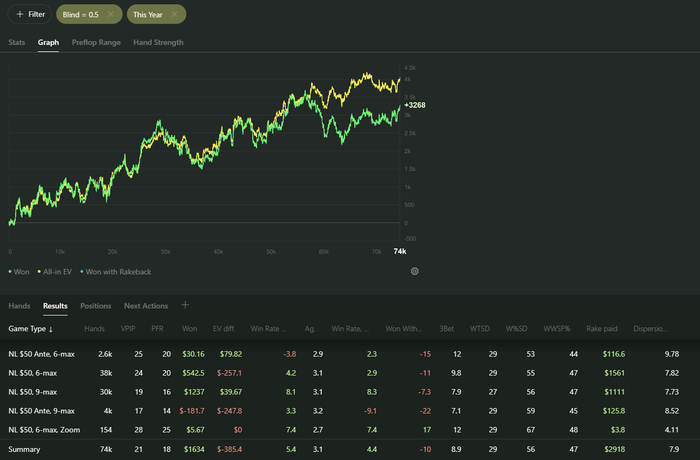
Task: Open the Preflop Range tab
Action: (96, 43)
